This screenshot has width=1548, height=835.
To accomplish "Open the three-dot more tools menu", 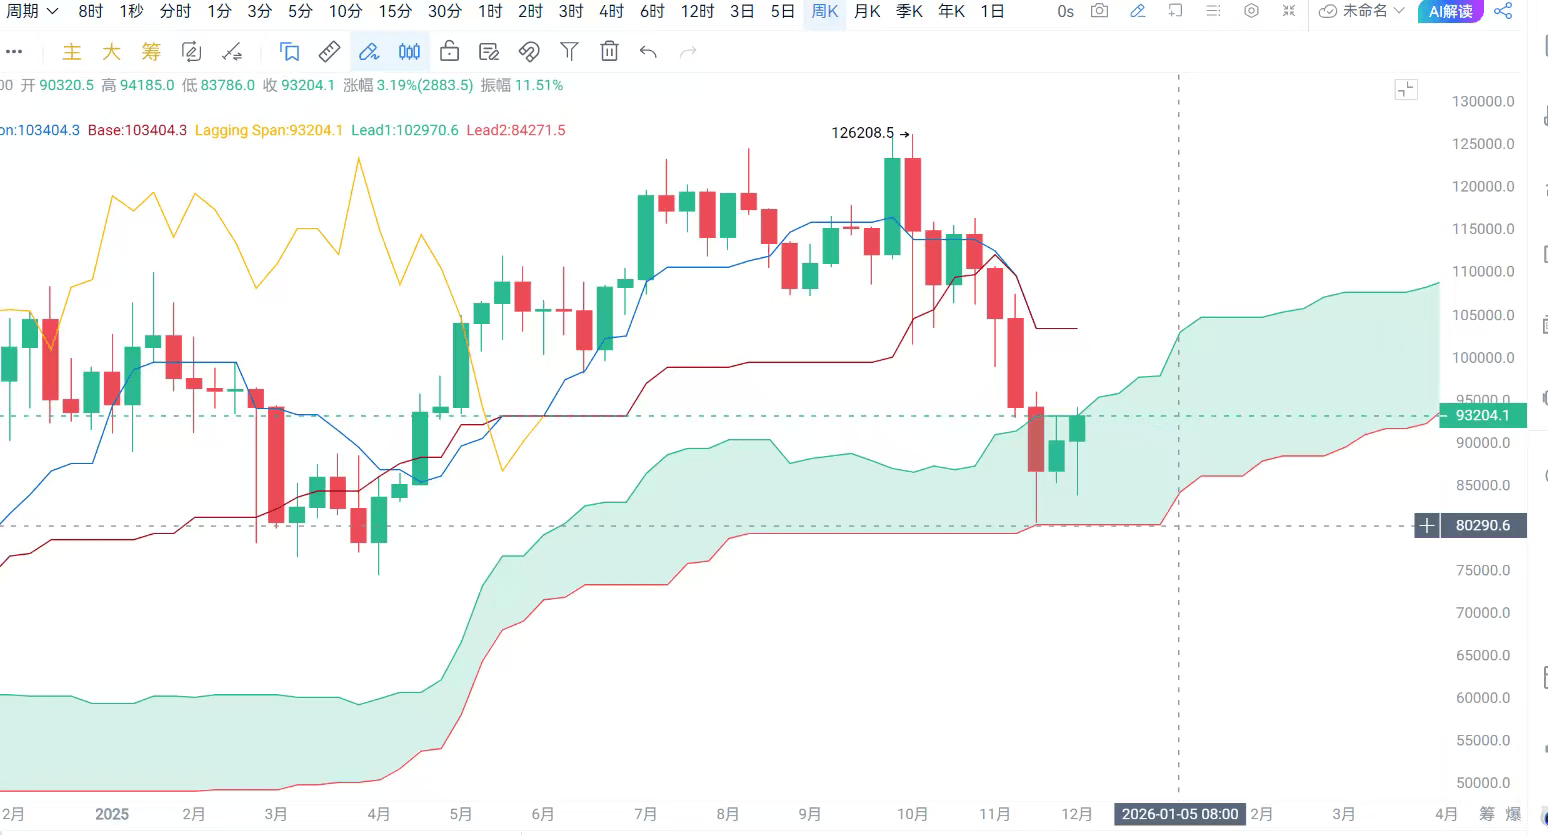I will (x=14, y=52).
